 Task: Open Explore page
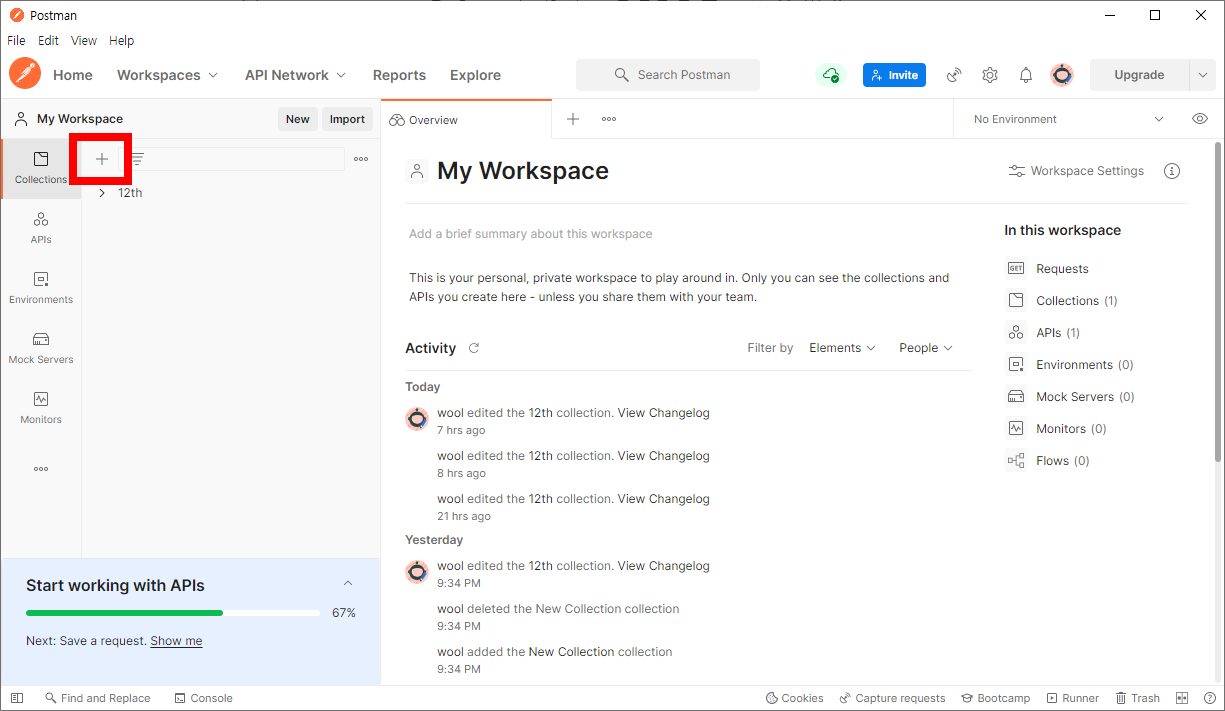(475, 75)
